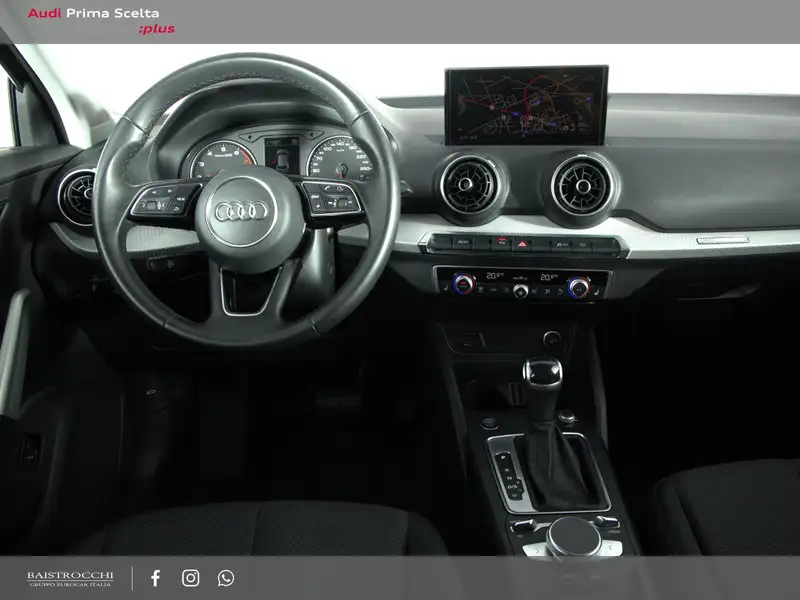
Task: Click the MMI rotary controller dial
Action: [574, 533]
